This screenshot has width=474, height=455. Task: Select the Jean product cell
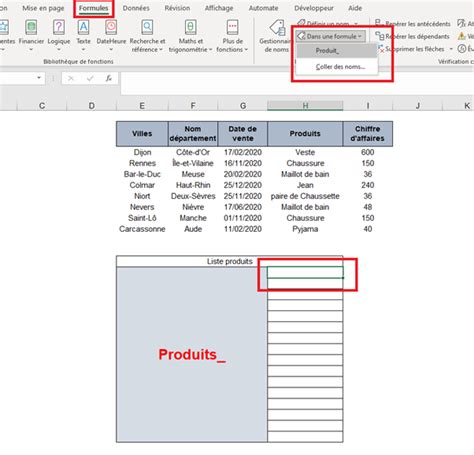[305, 185]
